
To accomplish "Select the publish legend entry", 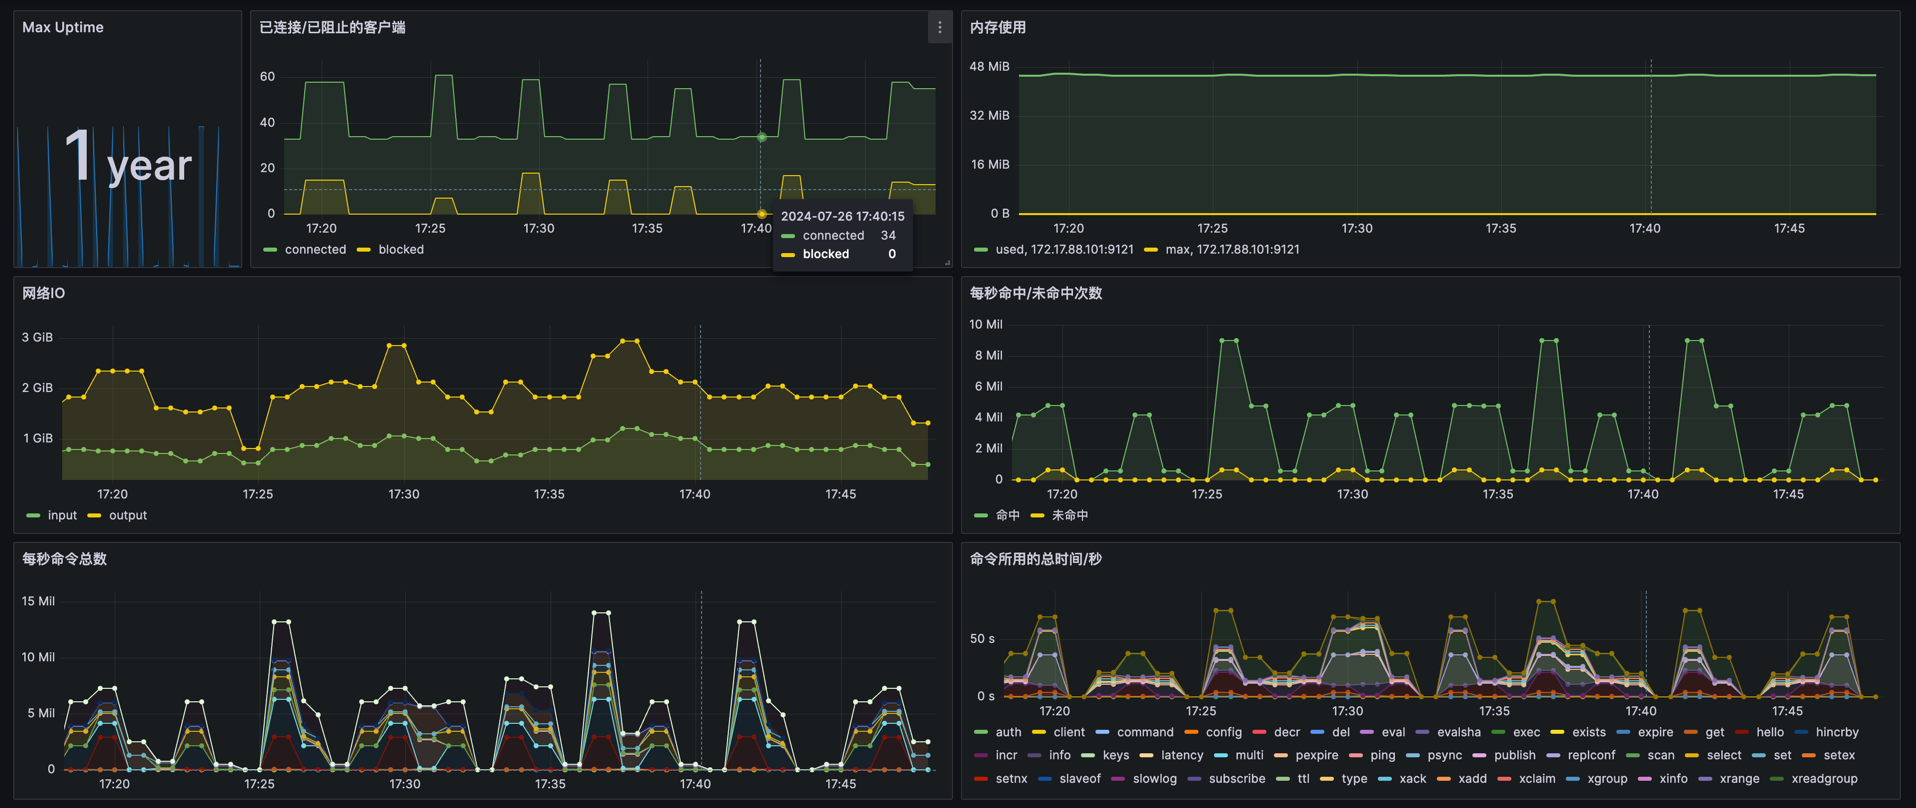I will point(1515,756).
